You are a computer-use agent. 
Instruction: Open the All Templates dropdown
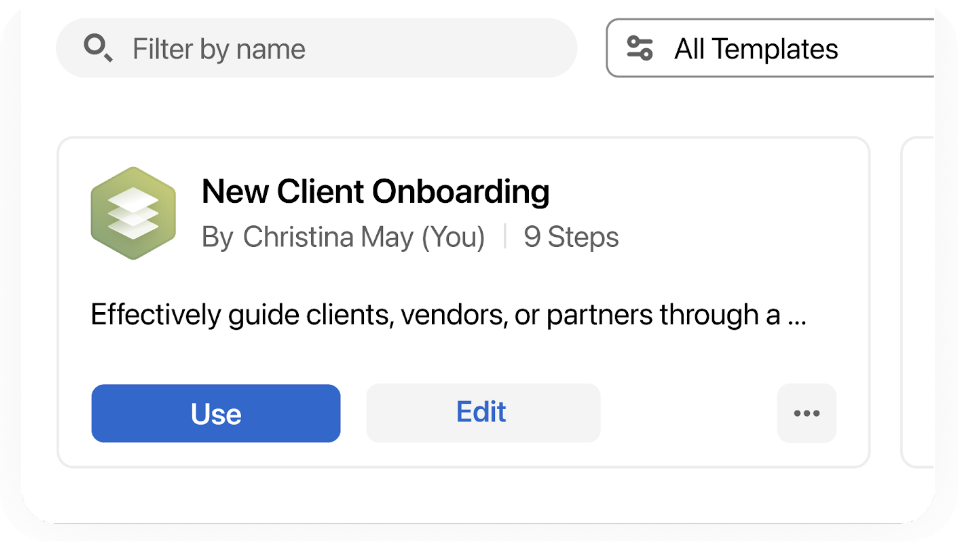click(770, 48)
